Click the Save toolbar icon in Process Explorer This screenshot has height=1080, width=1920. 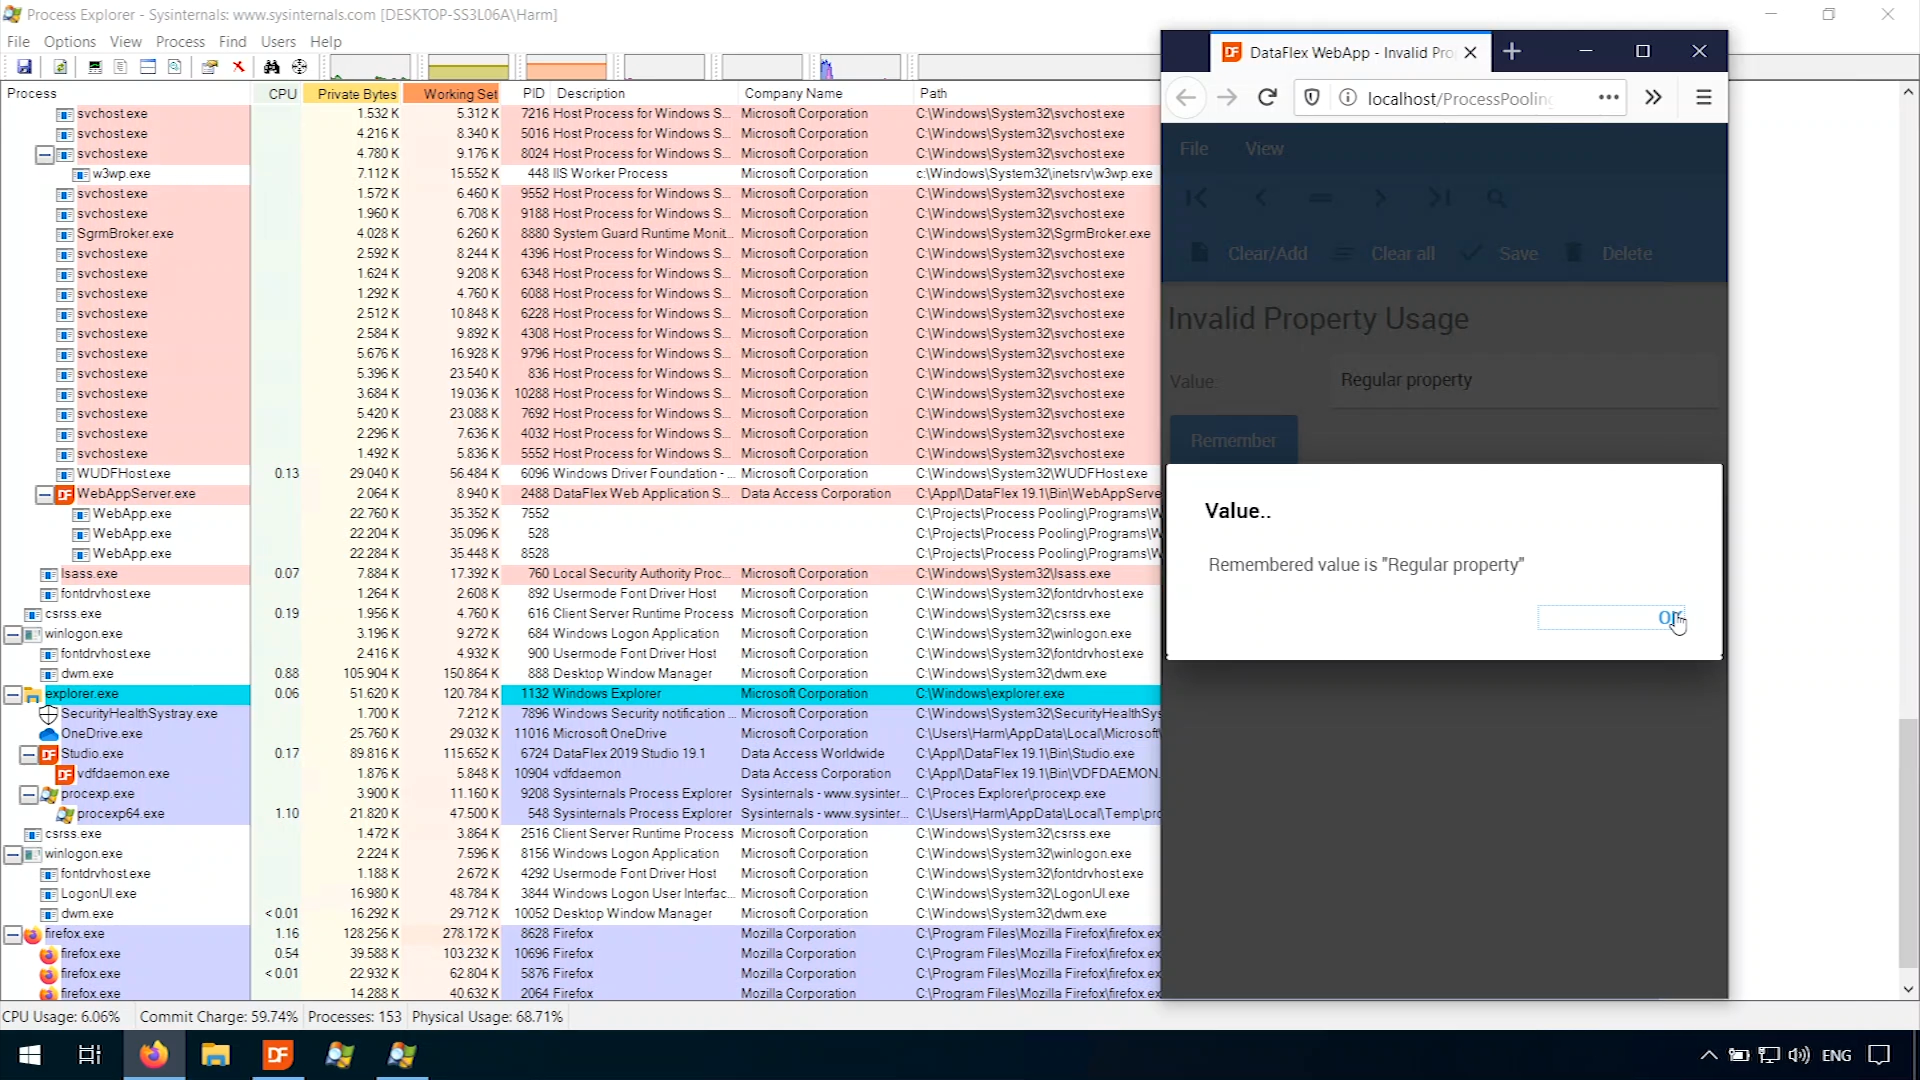24,67
